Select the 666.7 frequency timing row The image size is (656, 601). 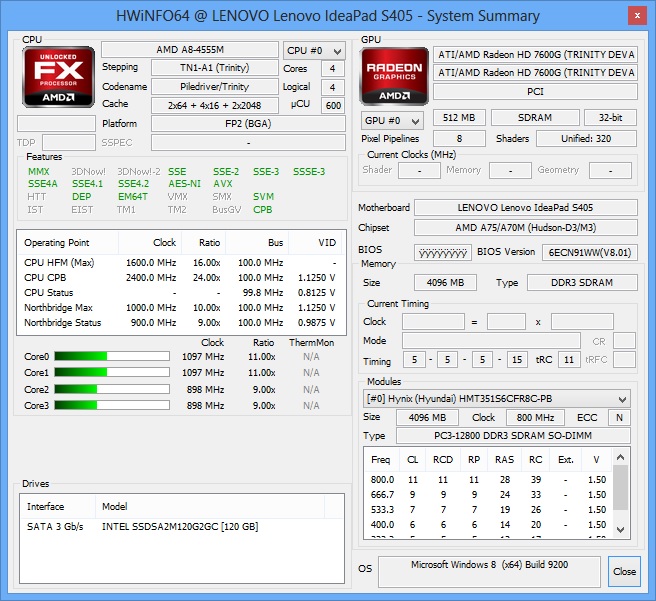[488, 495]
